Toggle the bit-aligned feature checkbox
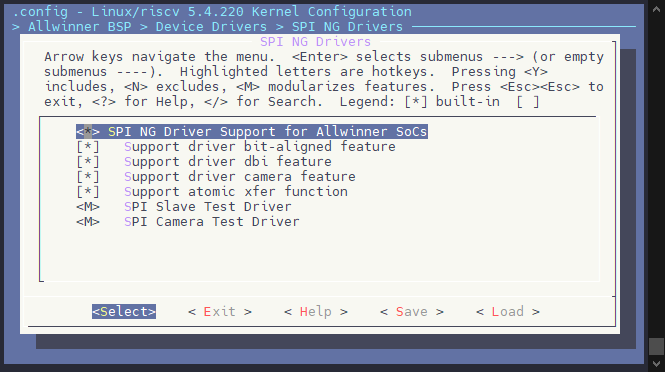Viewport: 665px width, 372px height. [88, 147]
